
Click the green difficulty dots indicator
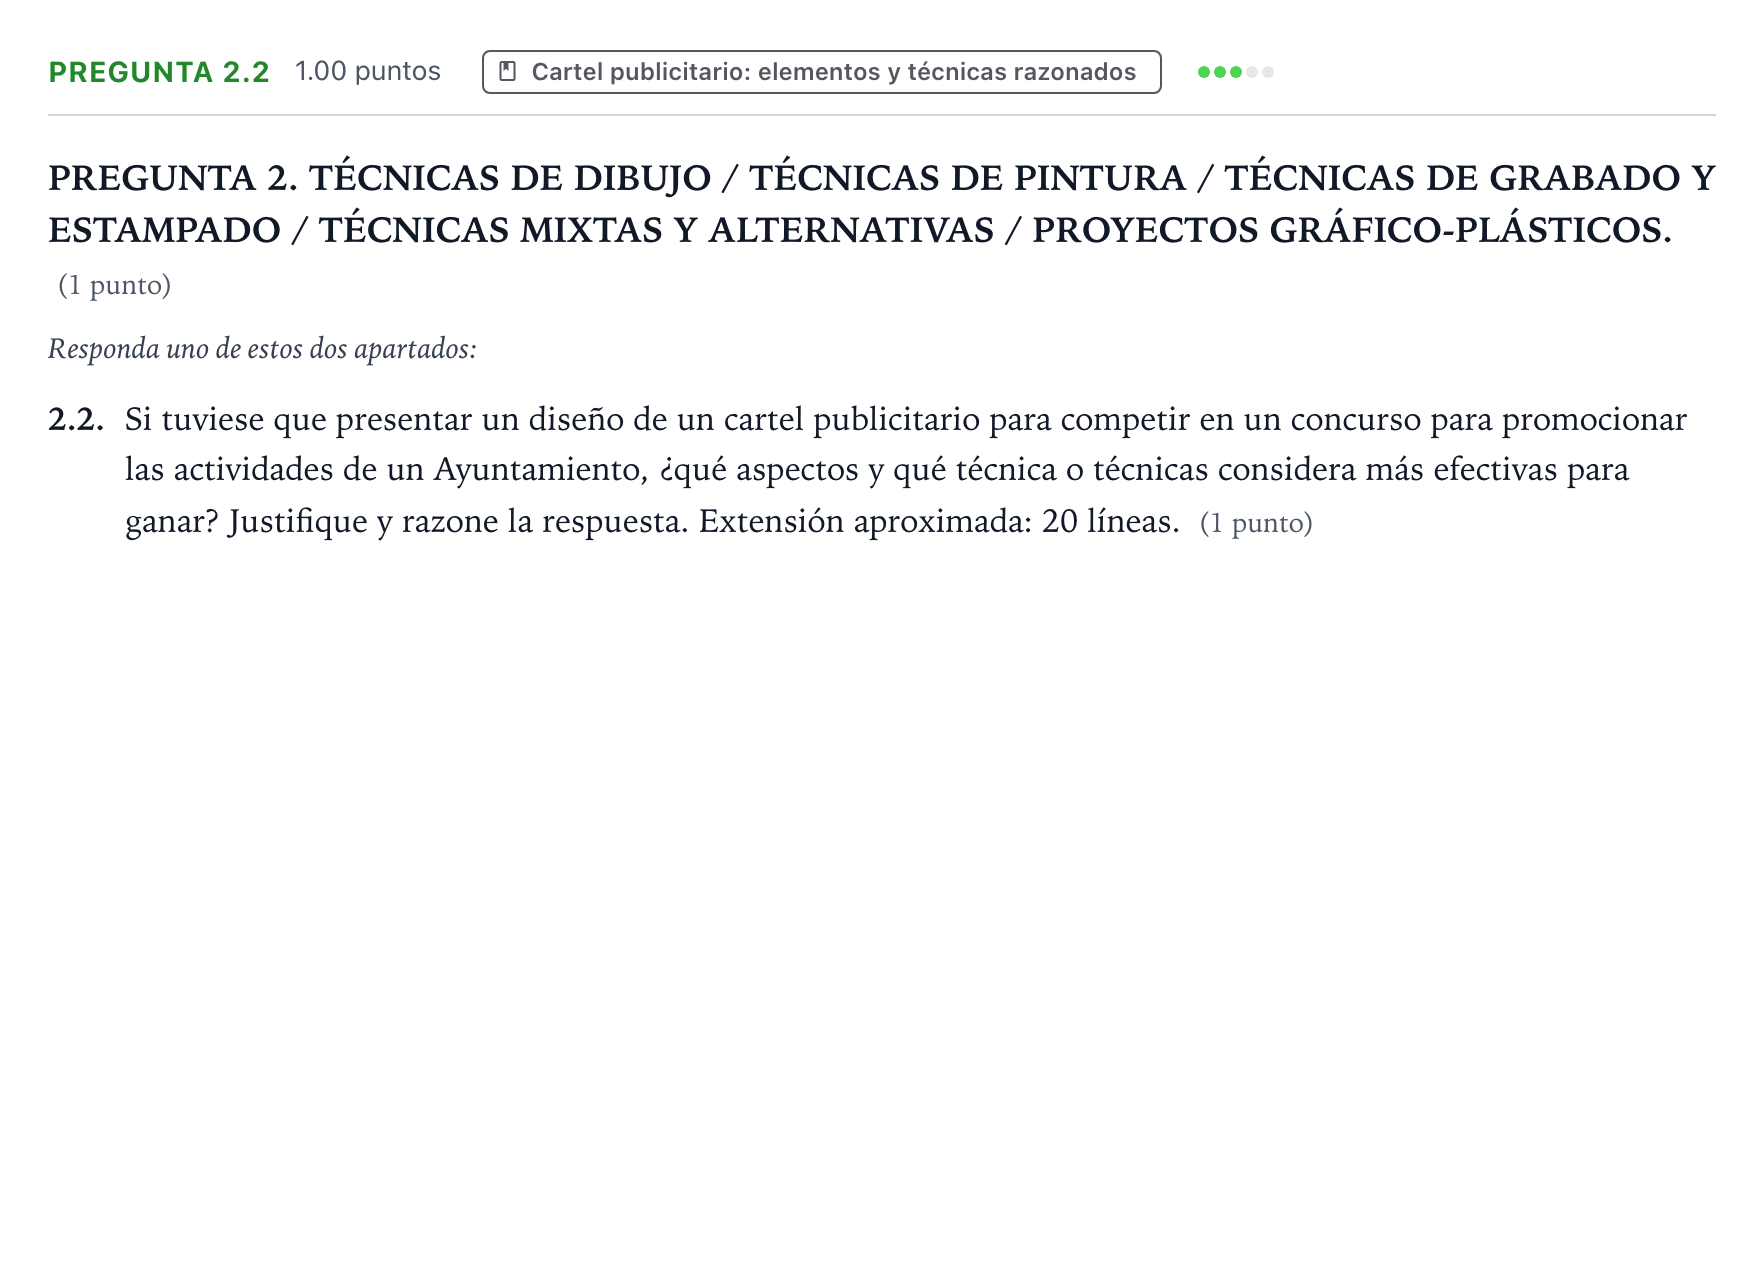pos(1235,72)
